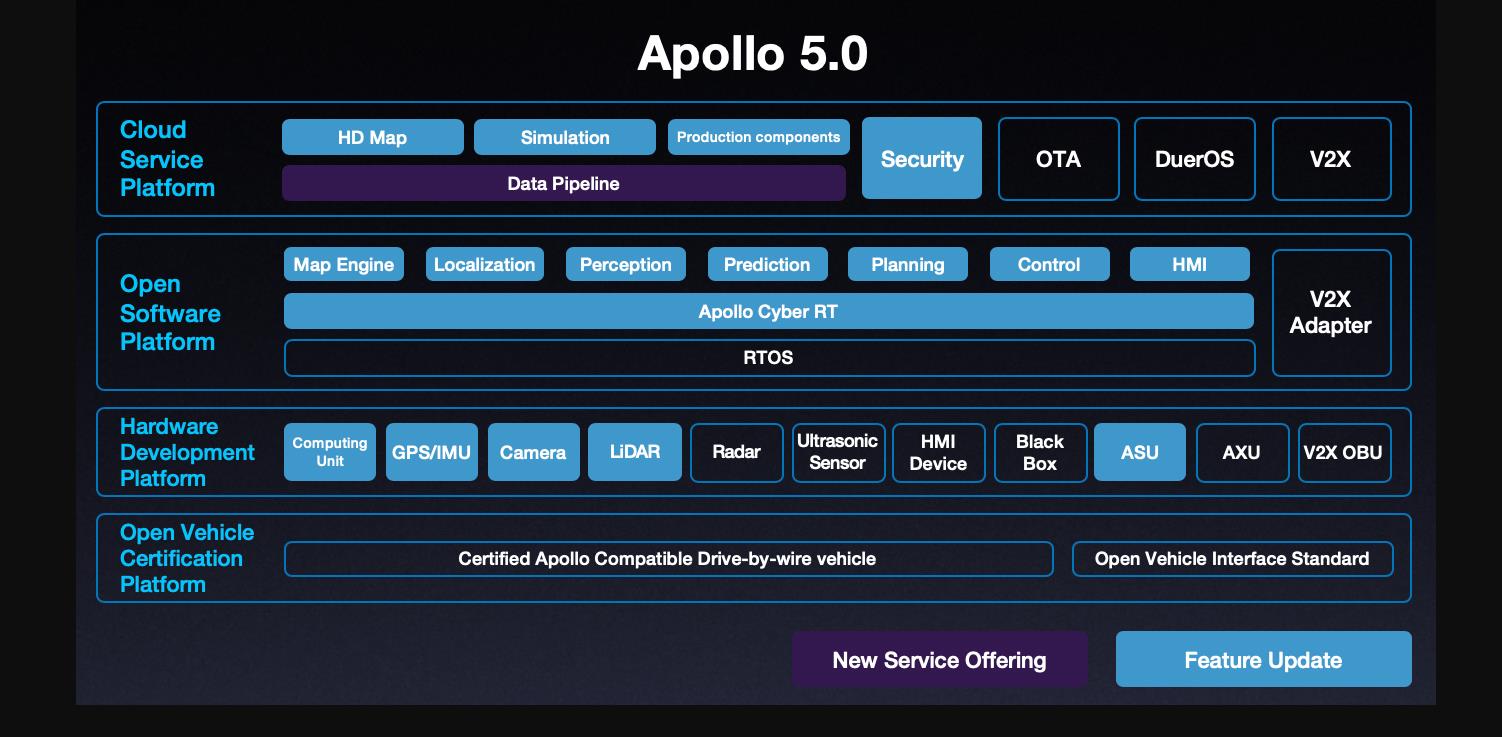Click the Perception module
The width and height of the screenshot is (1502, 737).
click(626, 265)
